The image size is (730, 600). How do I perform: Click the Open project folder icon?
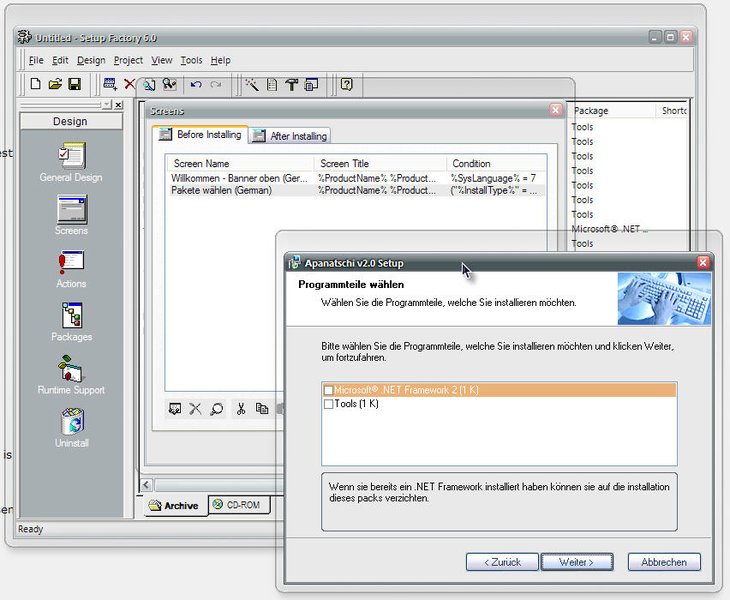point(55,85)
